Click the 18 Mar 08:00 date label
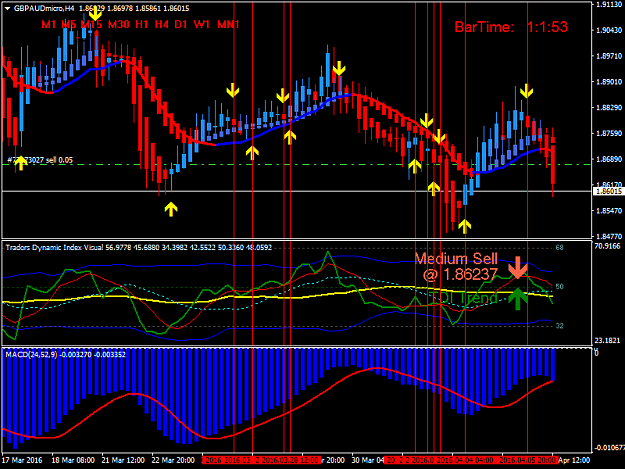The width and height of the screenshot is (625, 469). (x=73, y=460)
